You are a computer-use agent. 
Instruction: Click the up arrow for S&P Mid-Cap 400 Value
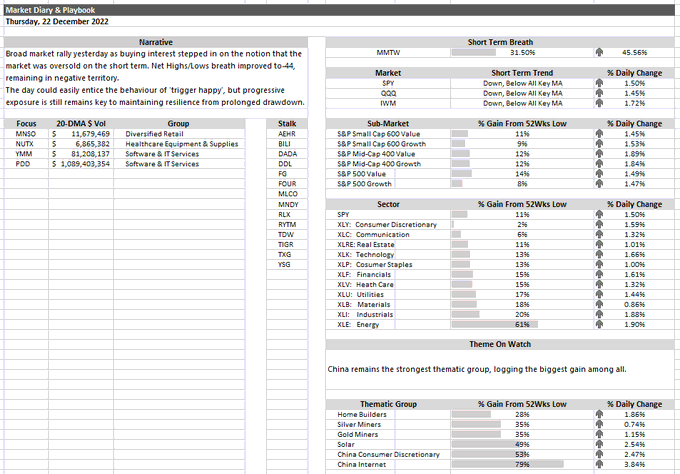coord(599,154)
